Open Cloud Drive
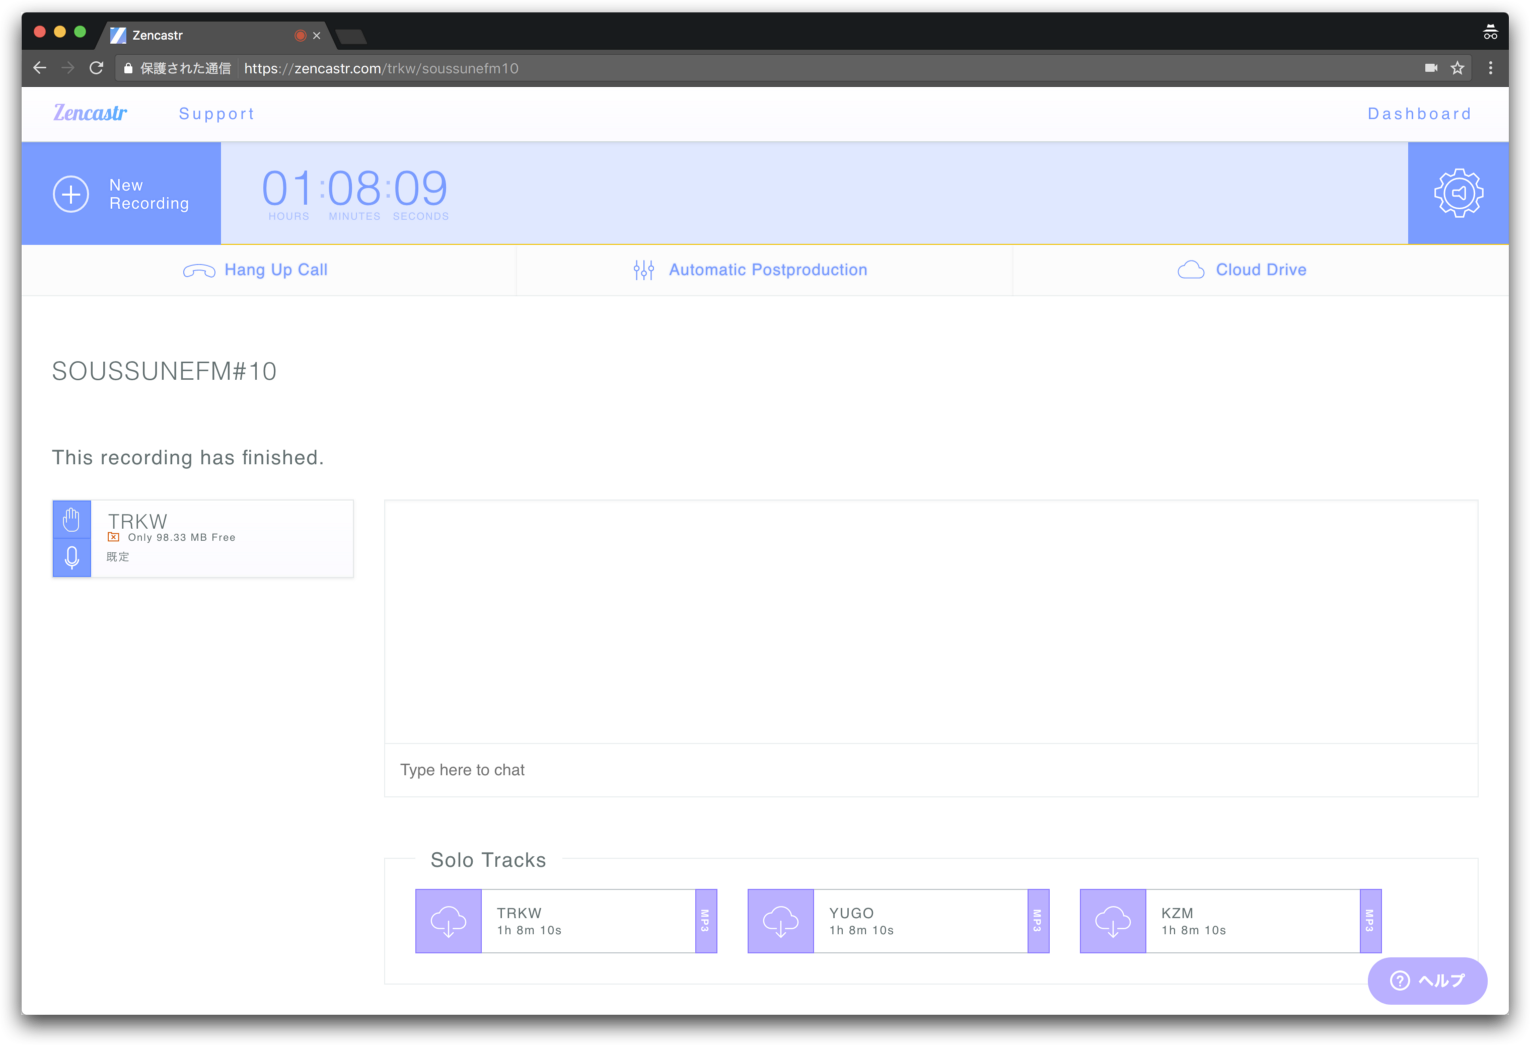The height and width of the screenshot is (1045, 1530). pyautogui.click(x=1242, y=270)
